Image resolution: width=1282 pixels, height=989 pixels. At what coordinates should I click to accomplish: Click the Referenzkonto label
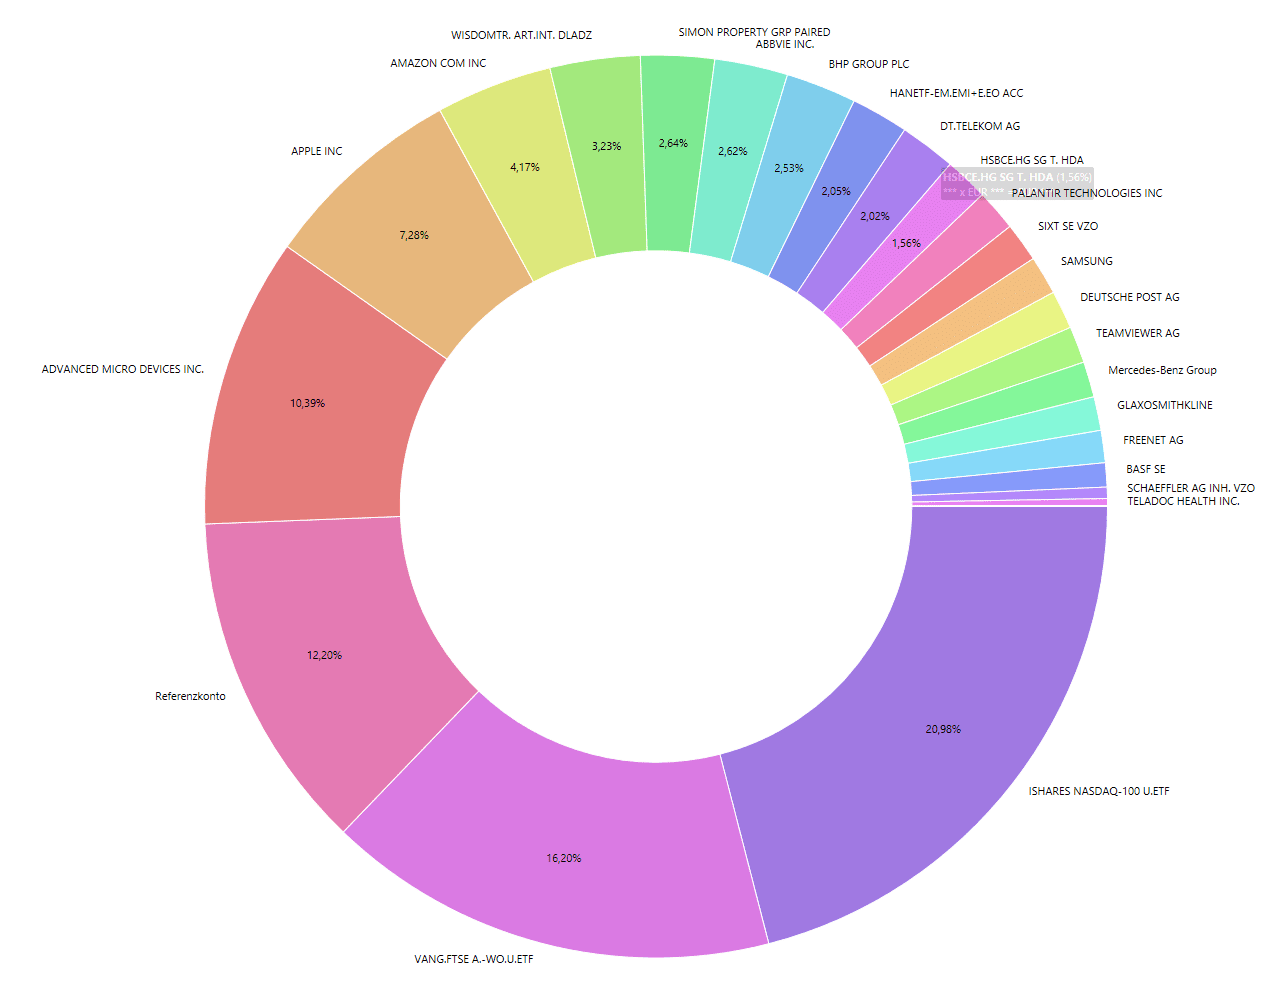[190, 696]
